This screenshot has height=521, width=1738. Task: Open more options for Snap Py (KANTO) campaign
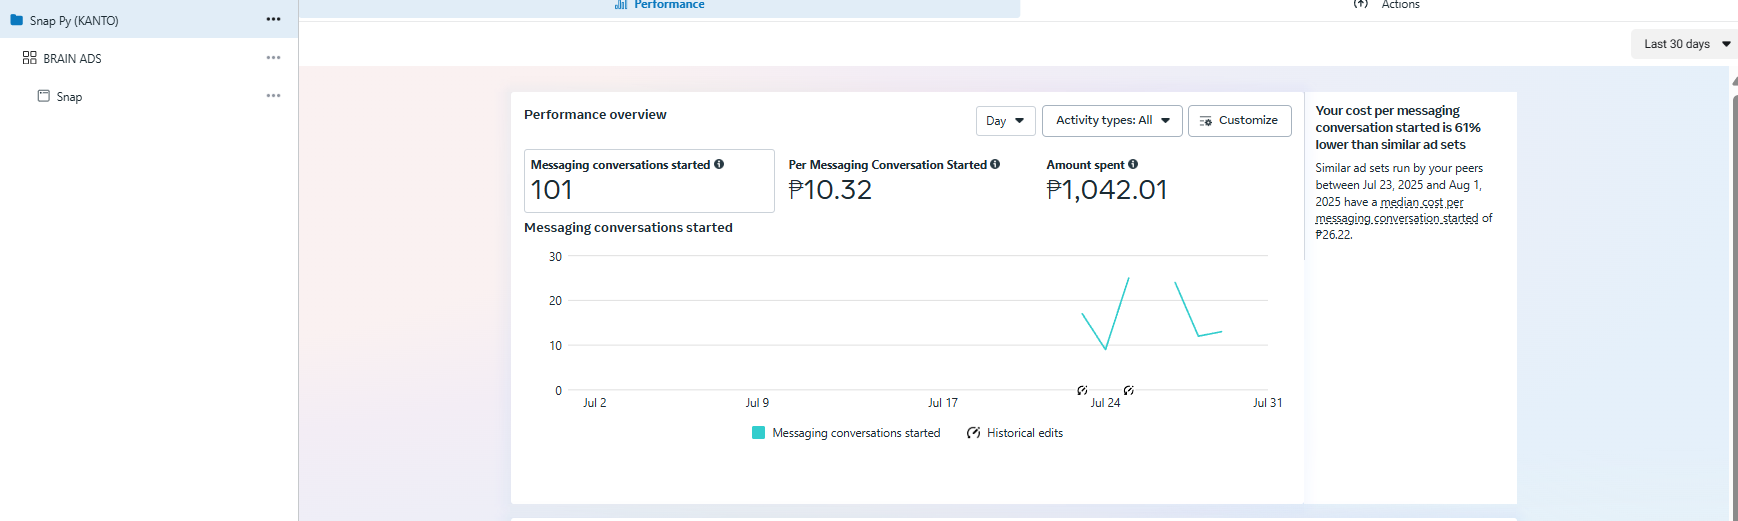tap(273, 20)
